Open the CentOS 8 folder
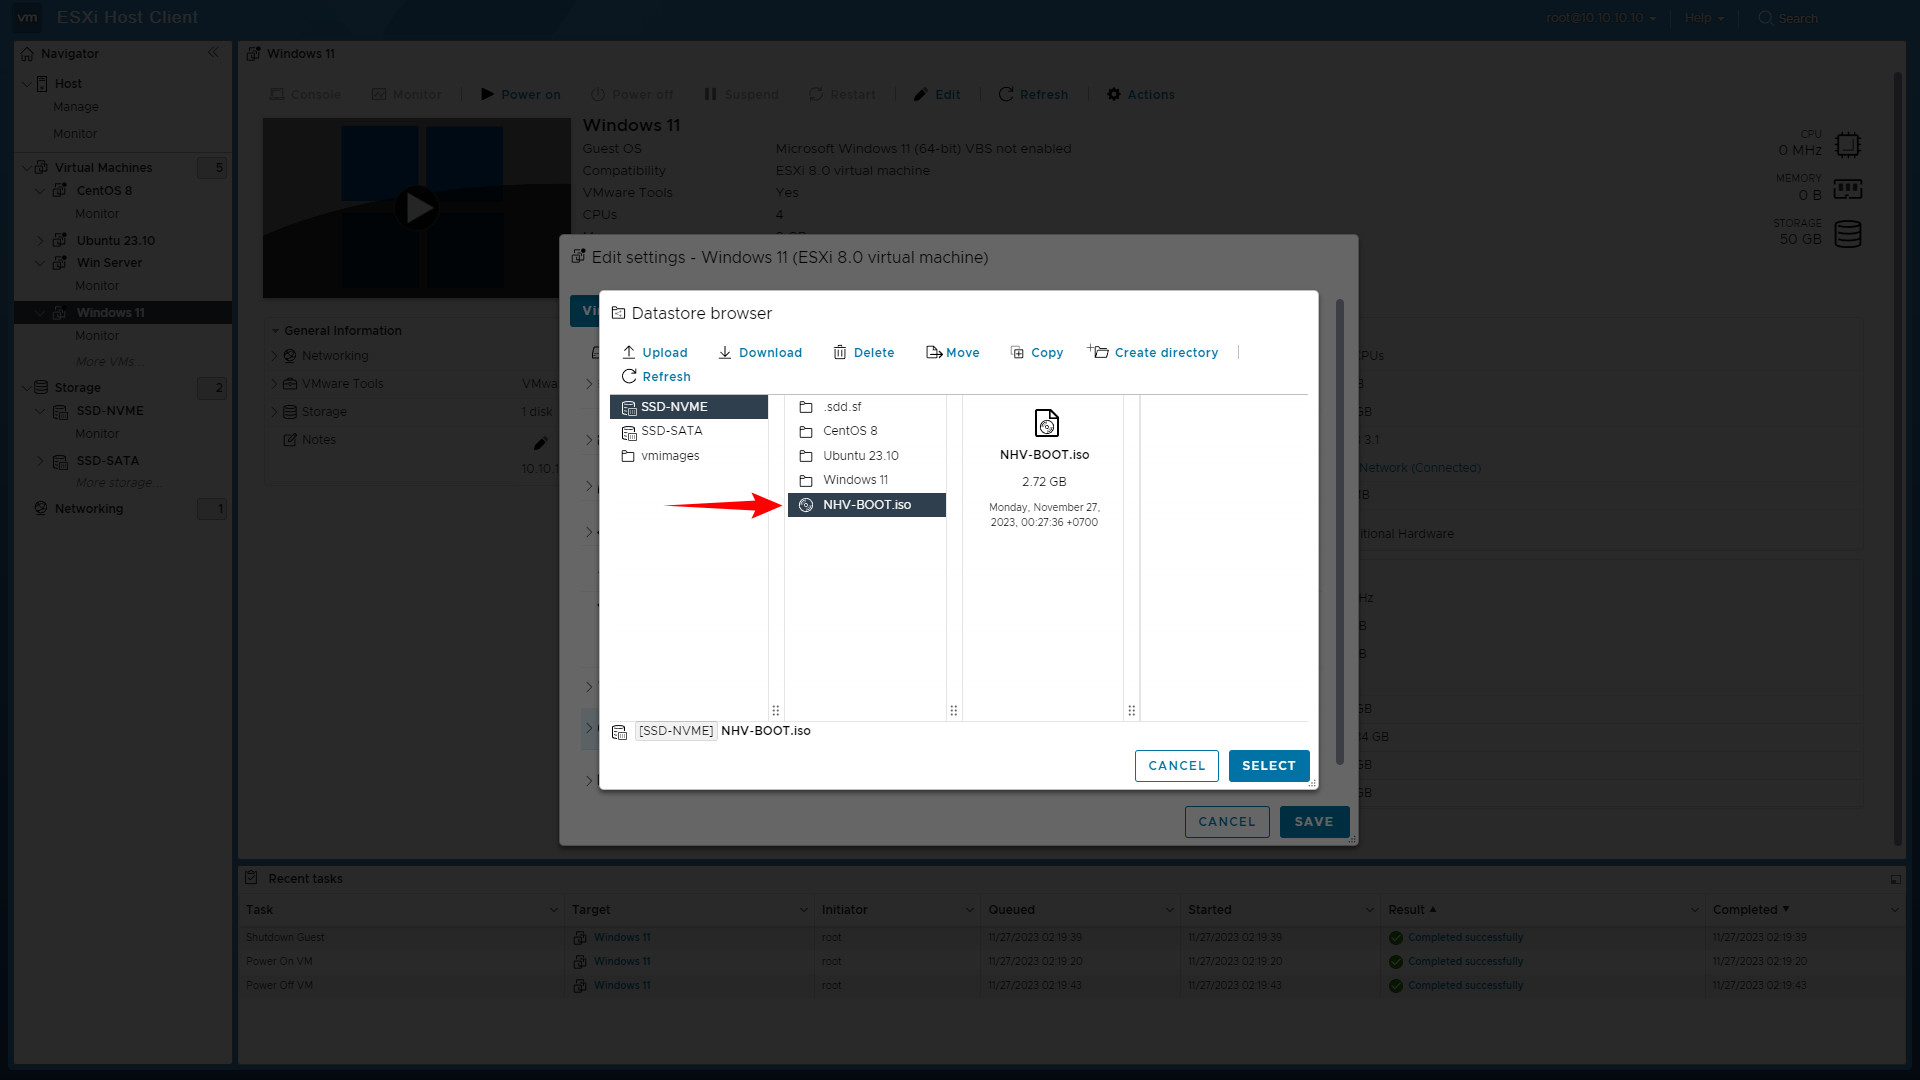This screenshot has width=1920, height=1080. (x=849, y=431)
